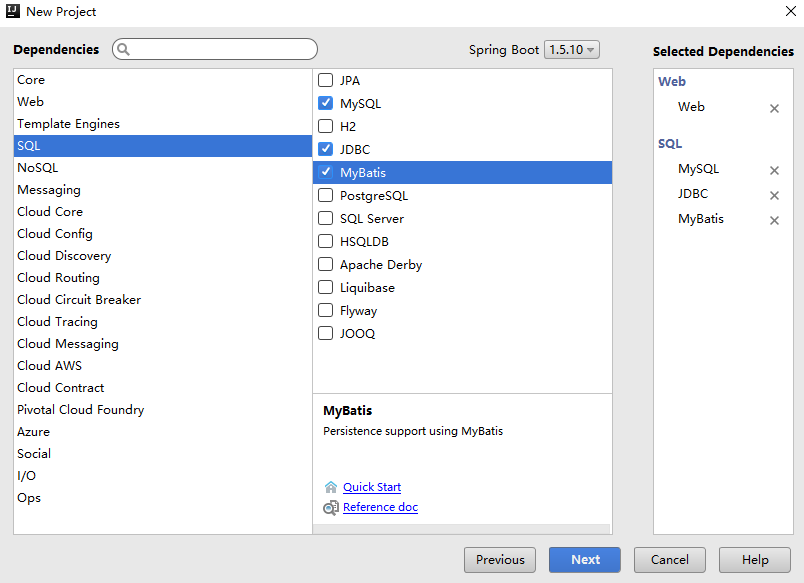The width and height of the screenshot is (804, 583).
Task: Click the Next button
Action: [585, 560]
